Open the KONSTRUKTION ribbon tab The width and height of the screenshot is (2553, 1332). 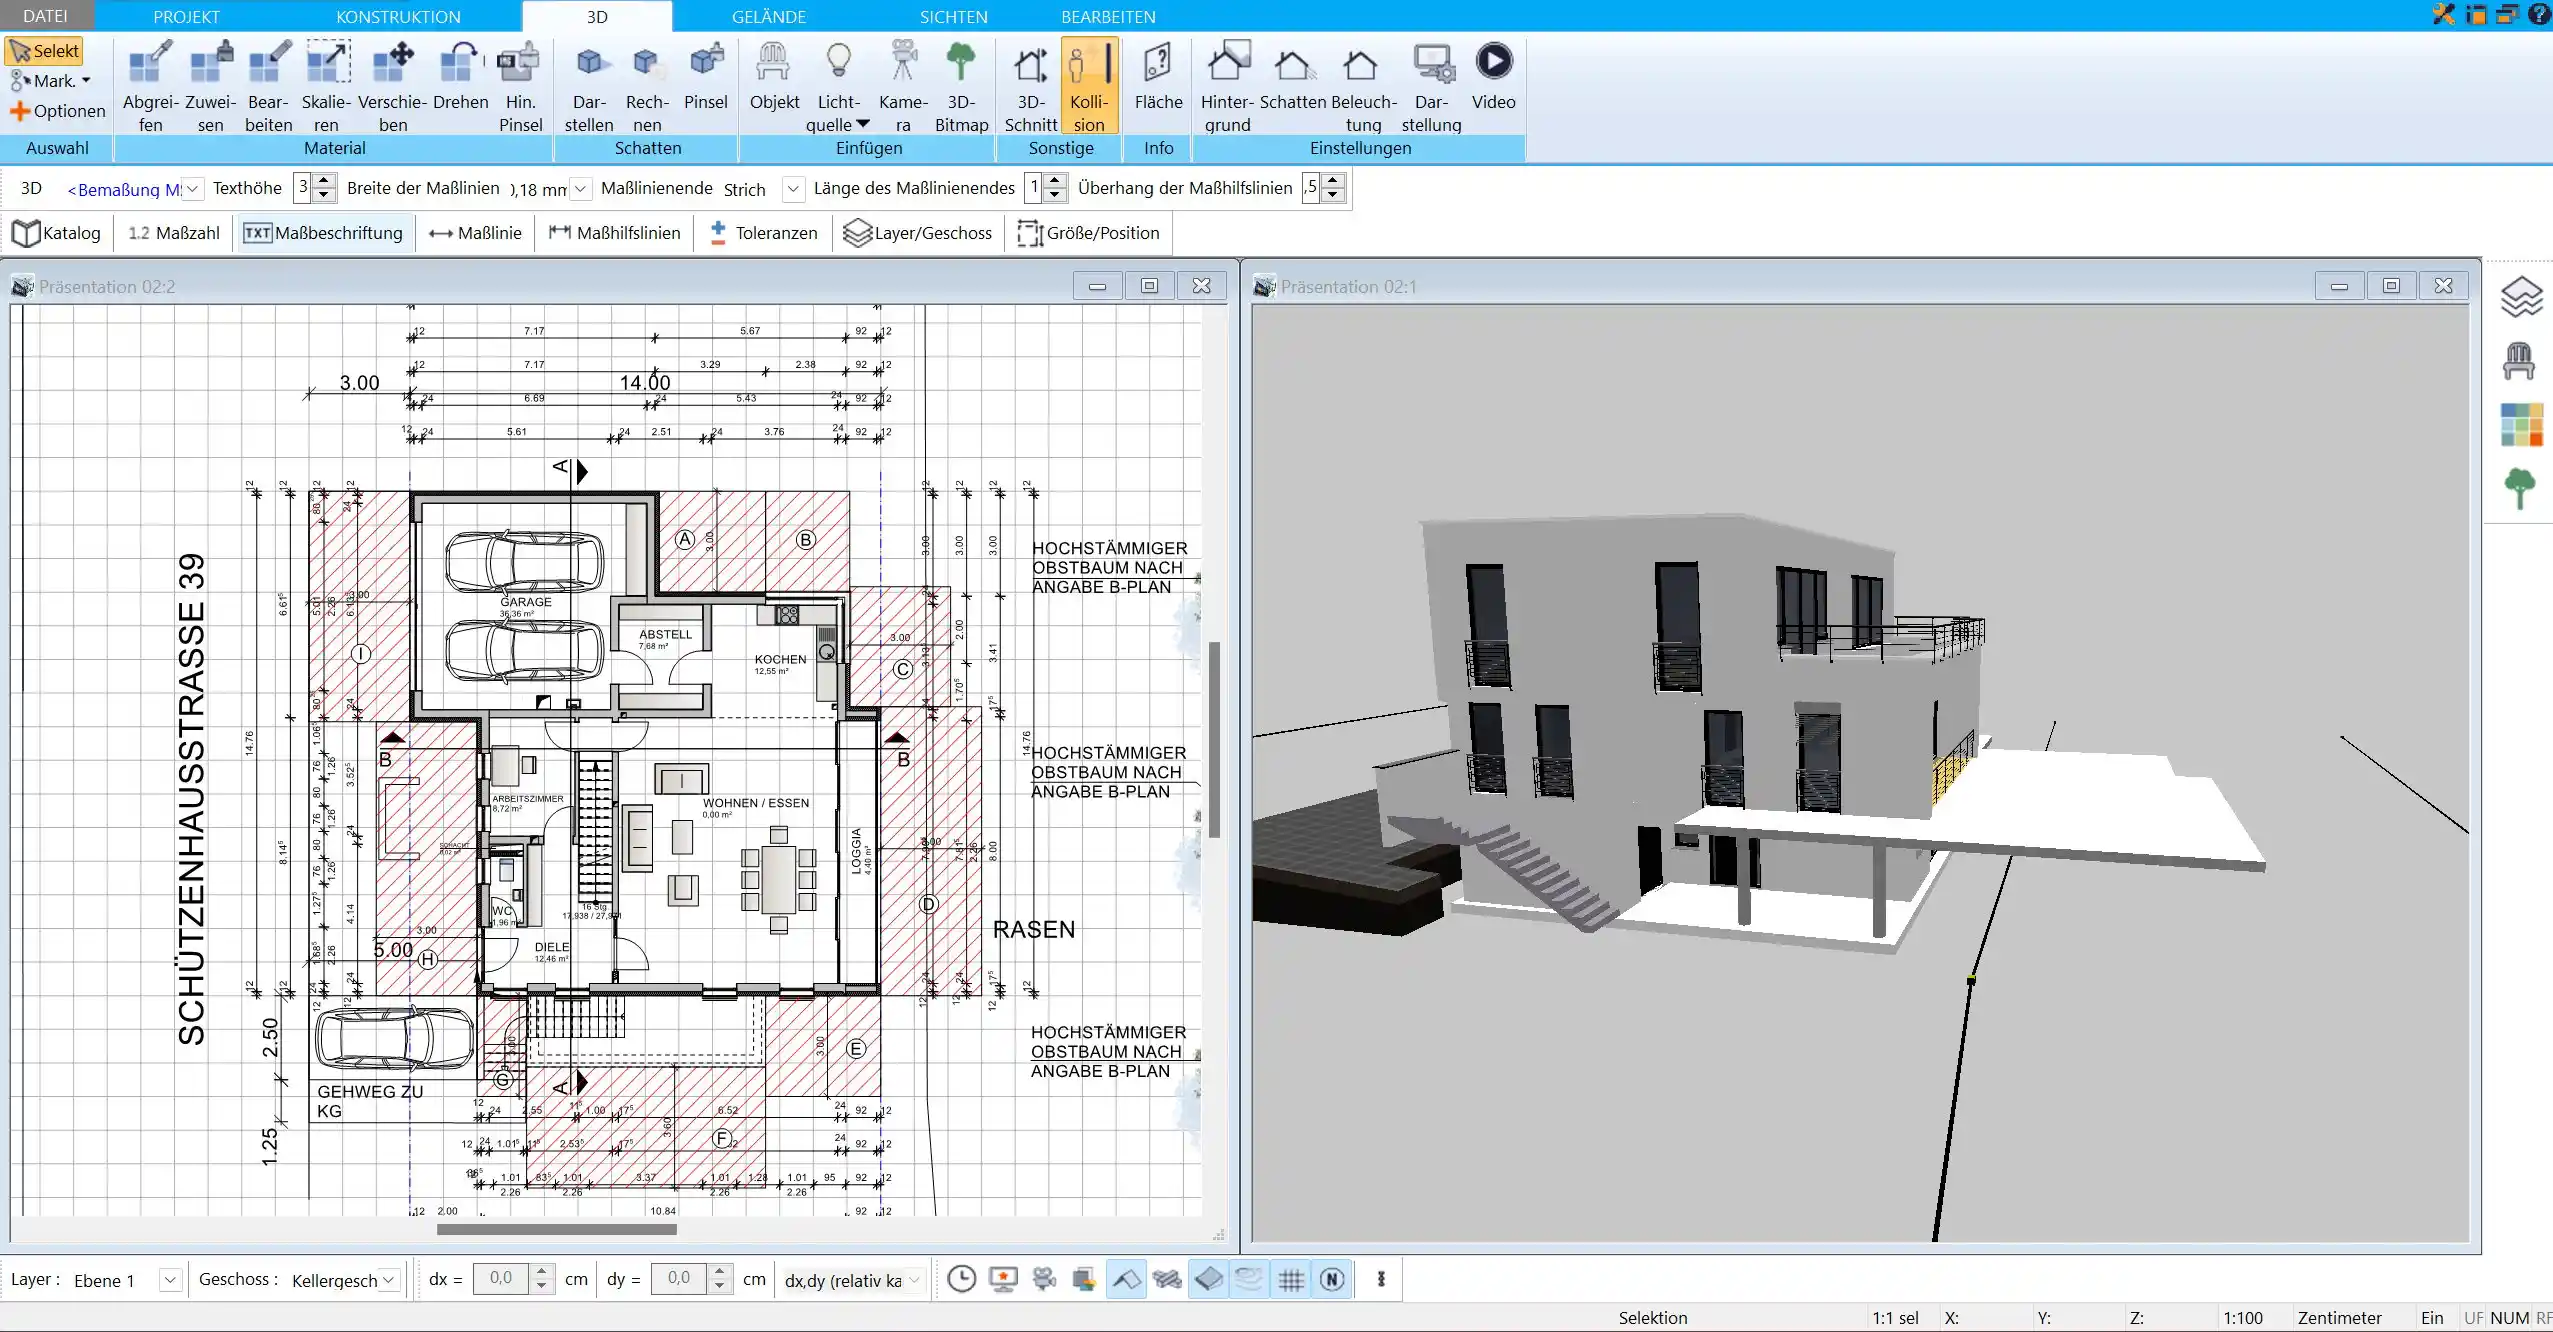pos(398,16)
